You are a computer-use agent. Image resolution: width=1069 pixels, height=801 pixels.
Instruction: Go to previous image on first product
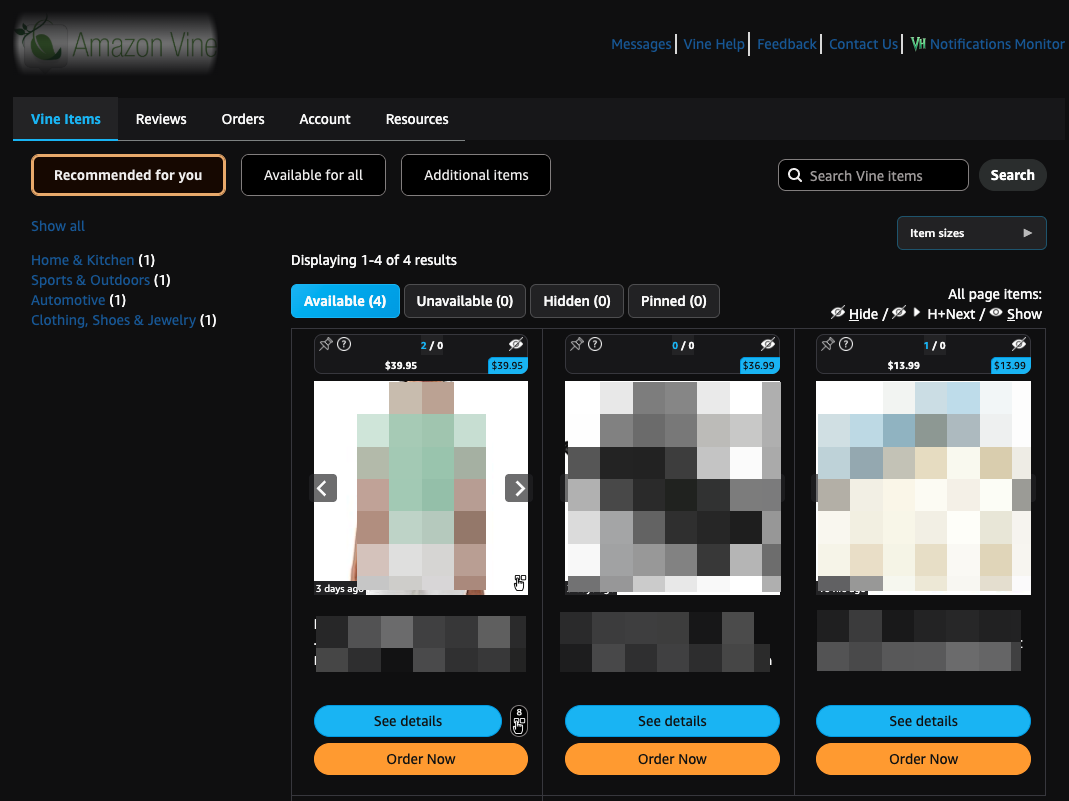[x=323, y=488]
